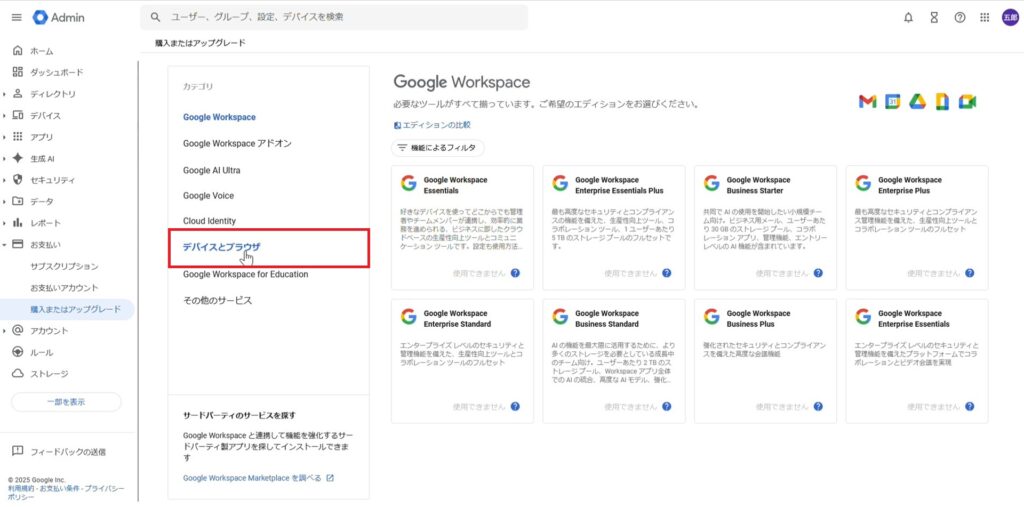This screenshot has width=1024, height=507.
Task: Click the notifications bell icon
Action: [908, 17]
